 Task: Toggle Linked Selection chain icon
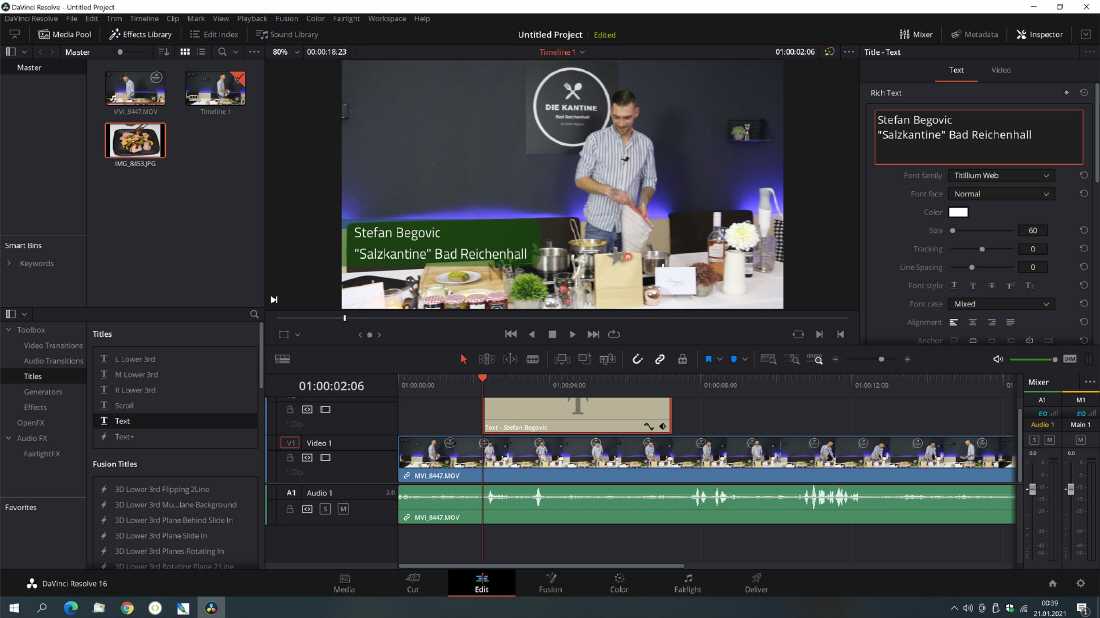[660, 359]
